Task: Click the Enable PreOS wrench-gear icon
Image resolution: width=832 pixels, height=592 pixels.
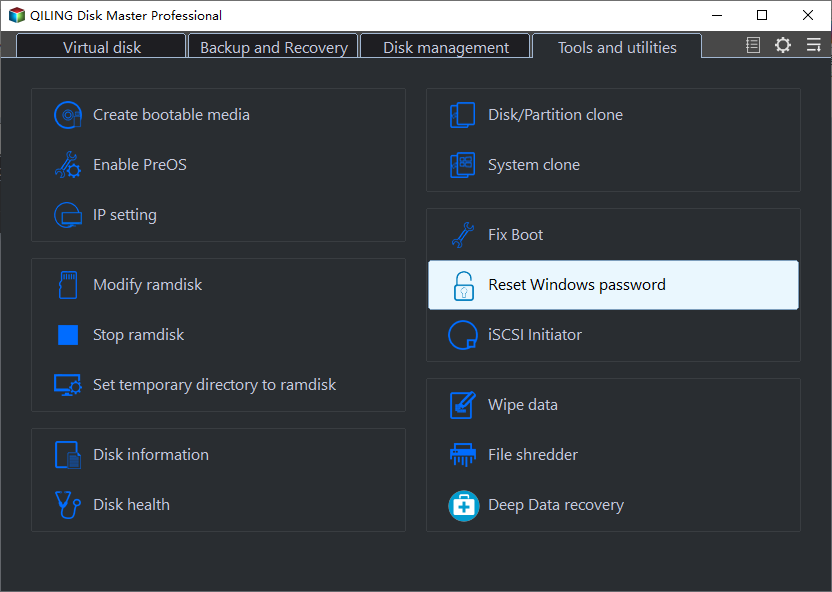Action: [68, 164]
